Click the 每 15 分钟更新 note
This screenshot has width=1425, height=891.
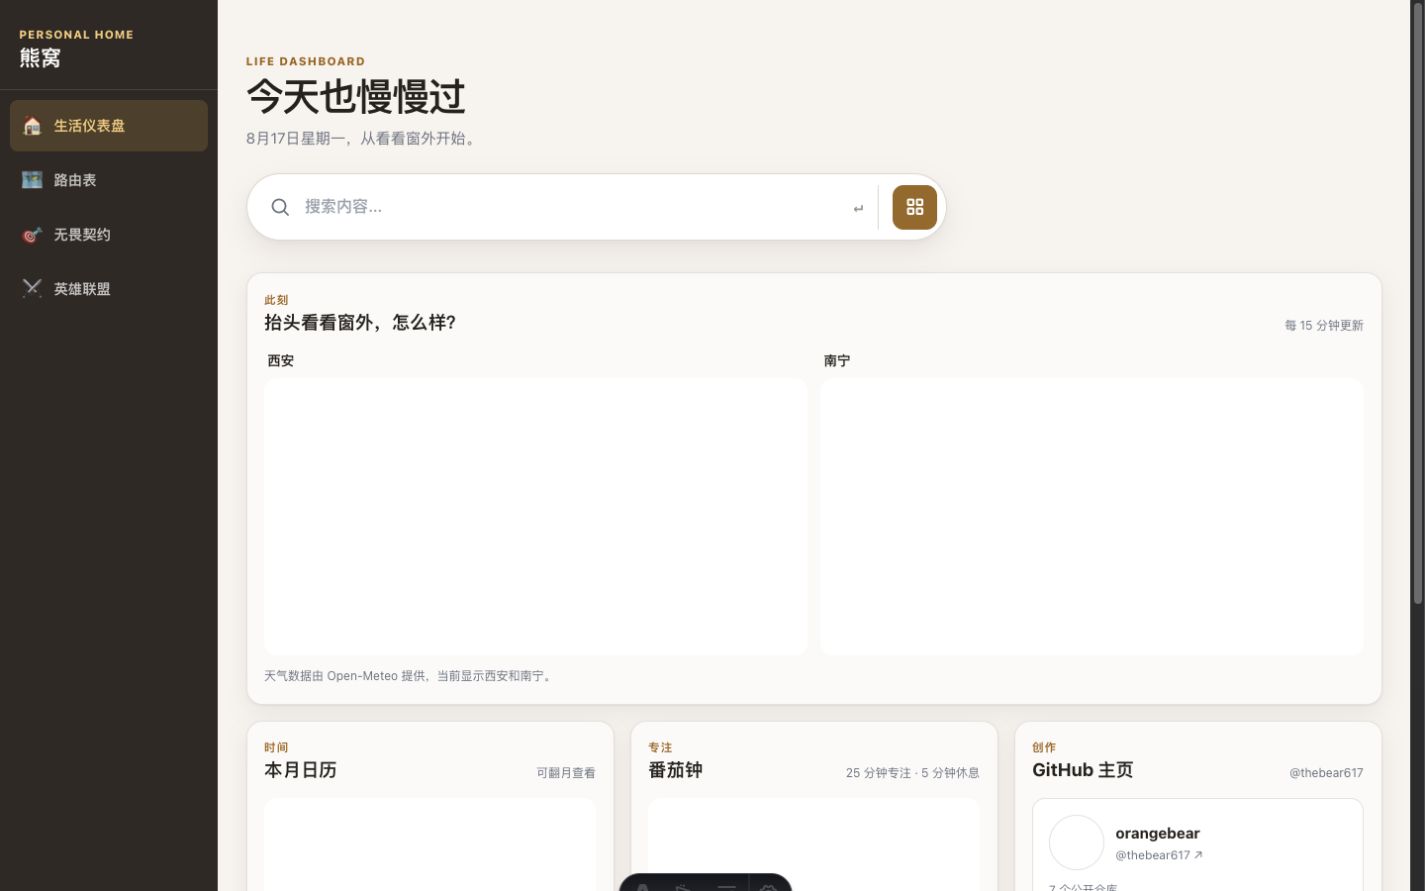1324,326
